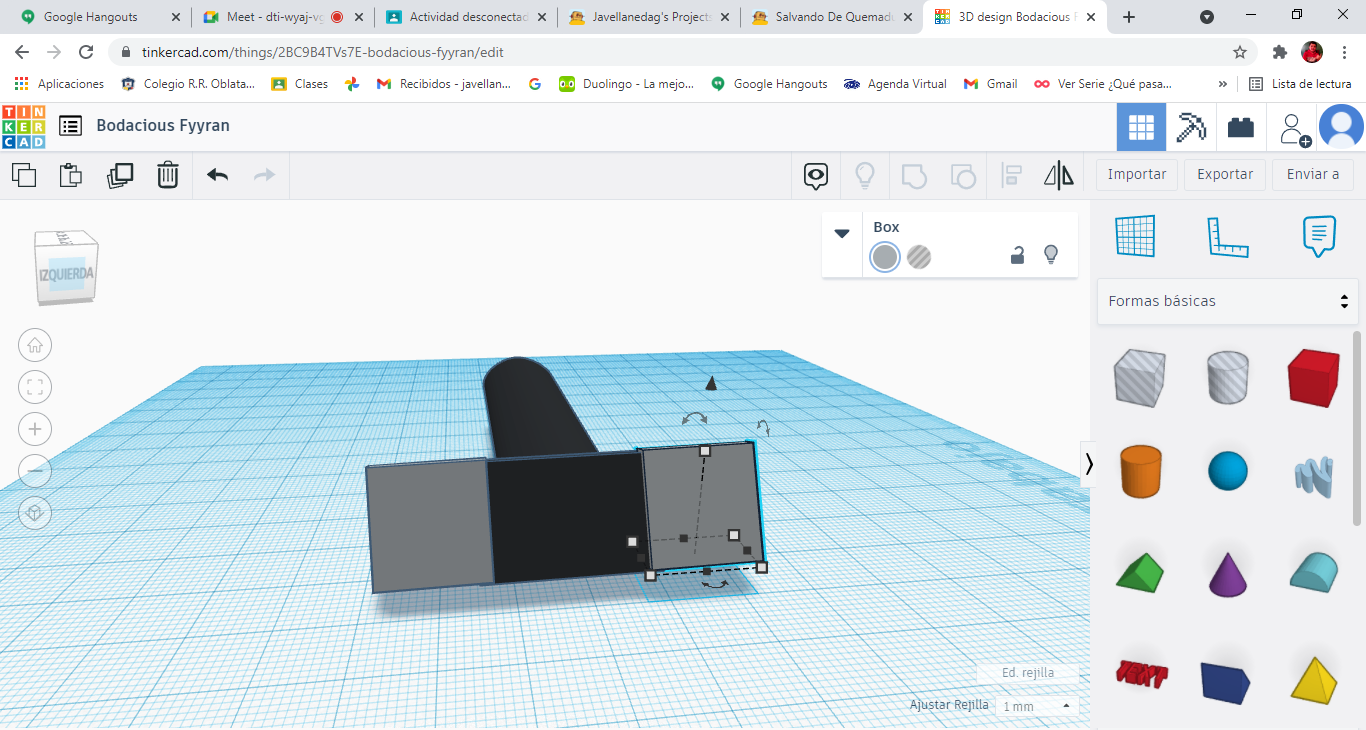
Task: Hide the Box with lightbulb icon
Action: click(1051, 255)
